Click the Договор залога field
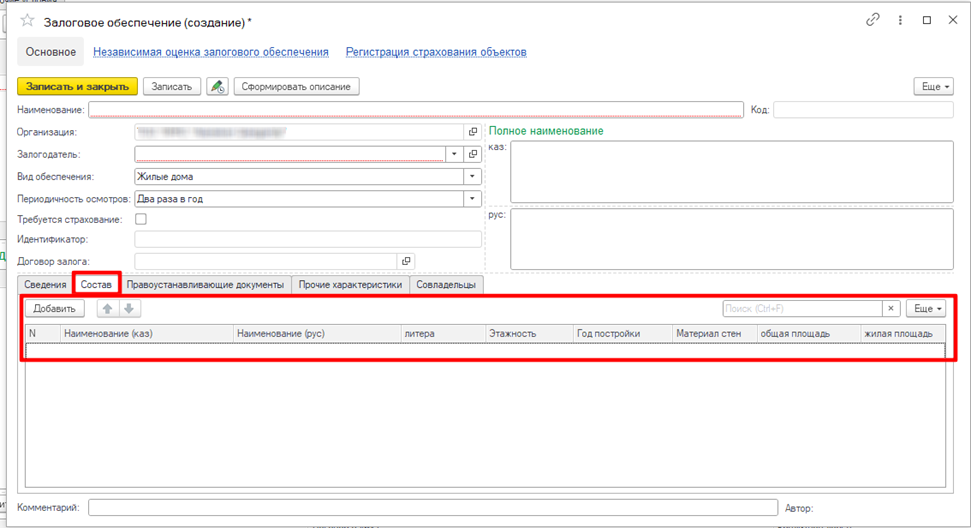971x528 pixels. pos(266,261)
